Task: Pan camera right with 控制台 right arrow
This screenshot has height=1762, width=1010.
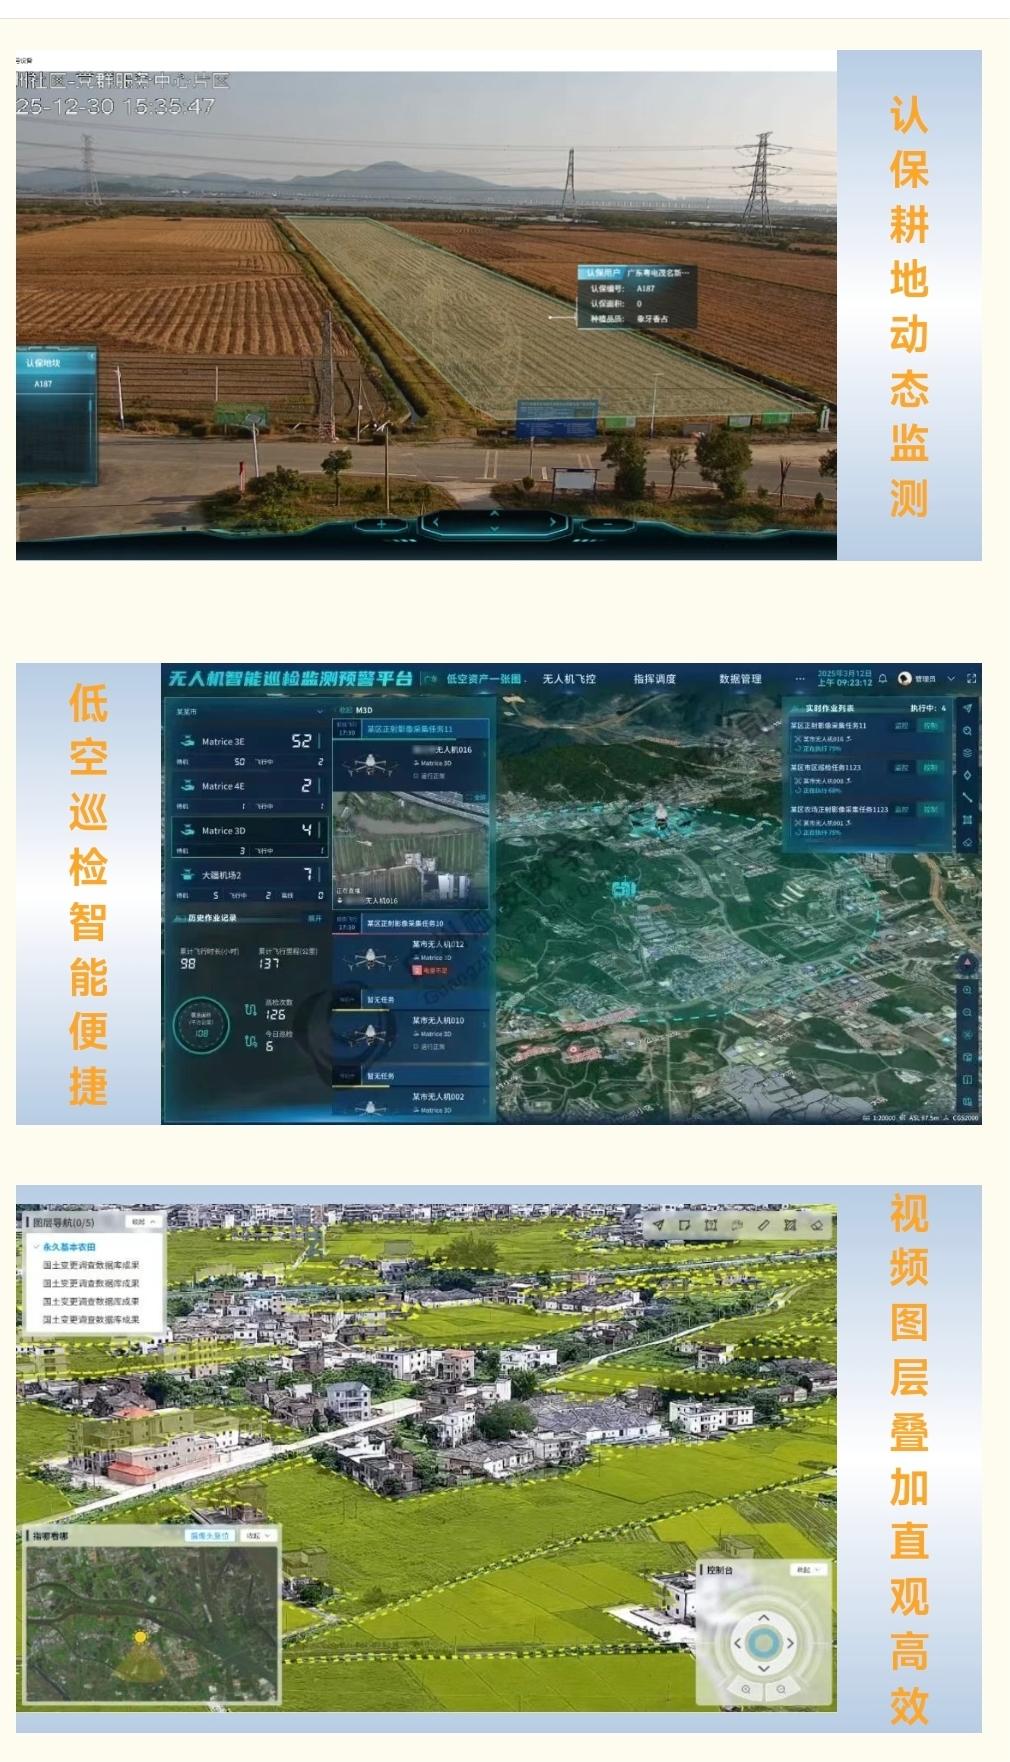Action: pos(790,1643)
